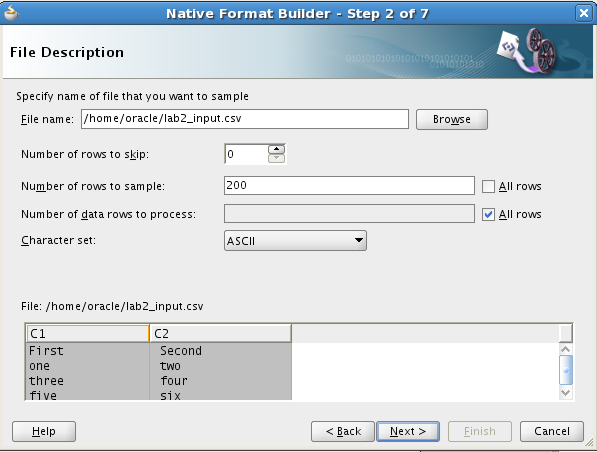Image resolution: width=597 pixels, height=452 pixels.
Task: Go to next step with Next button
Action: point(408,431)
